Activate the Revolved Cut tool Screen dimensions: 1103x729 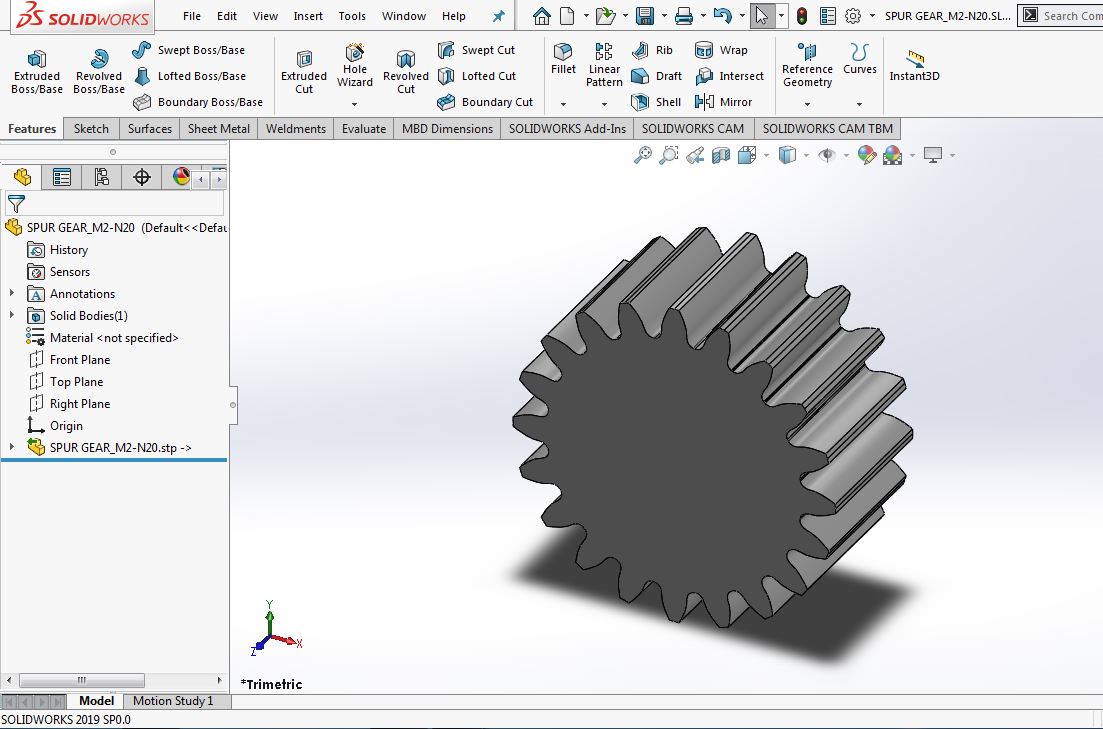[x=406, y=71]
